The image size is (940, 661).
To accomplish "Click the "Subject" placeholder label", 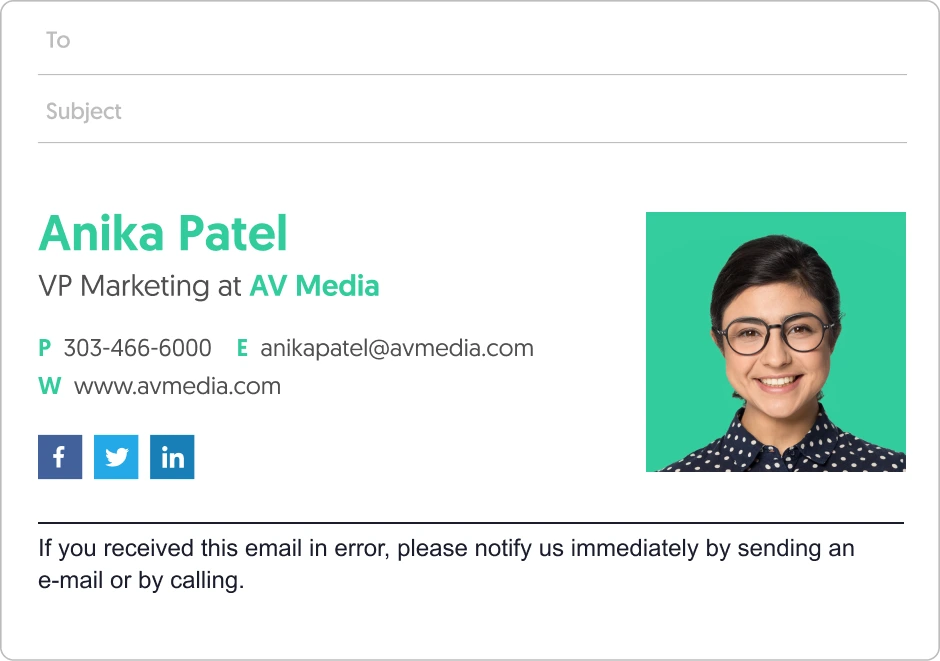I will [84, 111].
